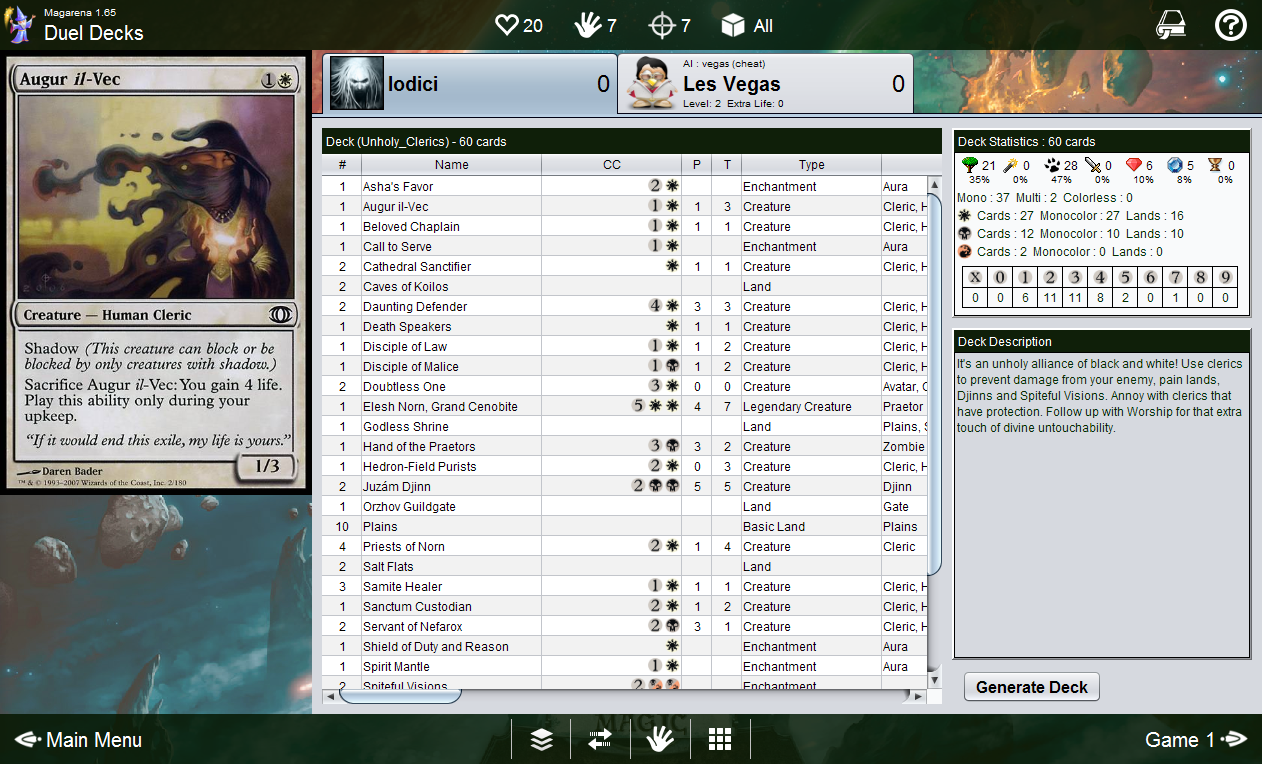Select Augur il-Vec row
1262x764 pixels.
coord(625,206)
